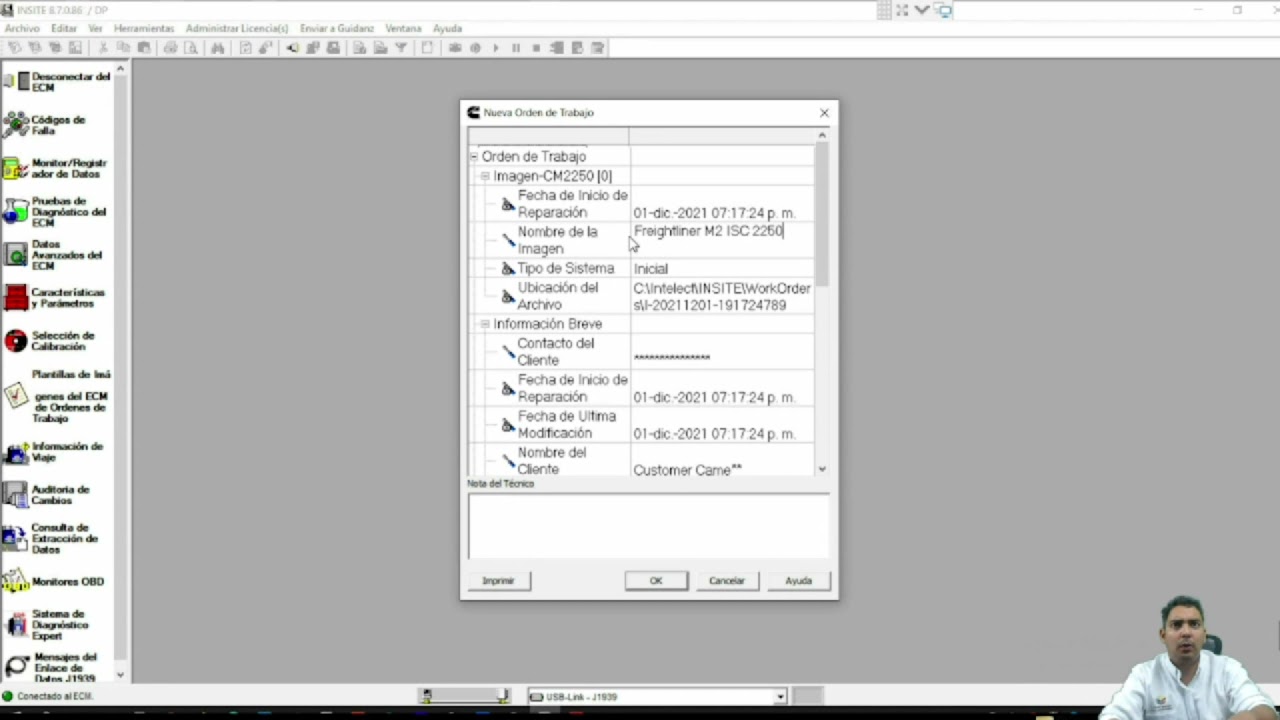Click the Ubicación del Archivo path value
This screenshot has height=720, width=1280.
721,297
